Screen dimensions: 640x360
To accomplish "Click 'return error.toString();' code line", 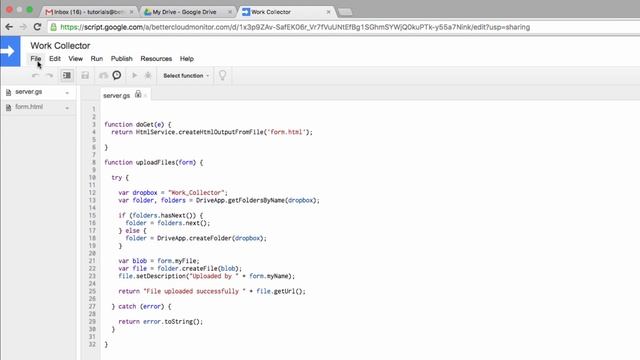I will (x=160, y=322).
